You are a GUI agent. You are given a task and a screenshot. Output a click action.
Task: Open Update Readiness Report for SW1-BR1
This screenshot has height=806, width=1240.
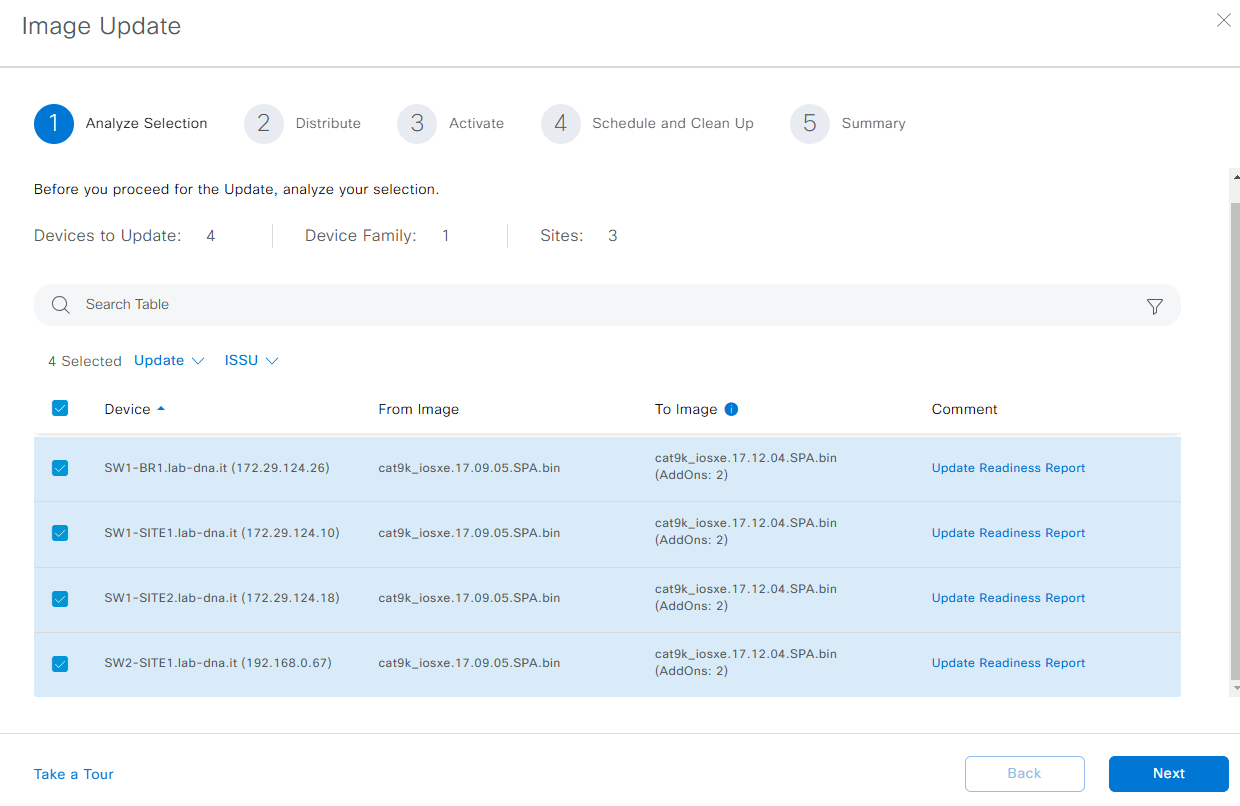click(x=1008, y=468)
